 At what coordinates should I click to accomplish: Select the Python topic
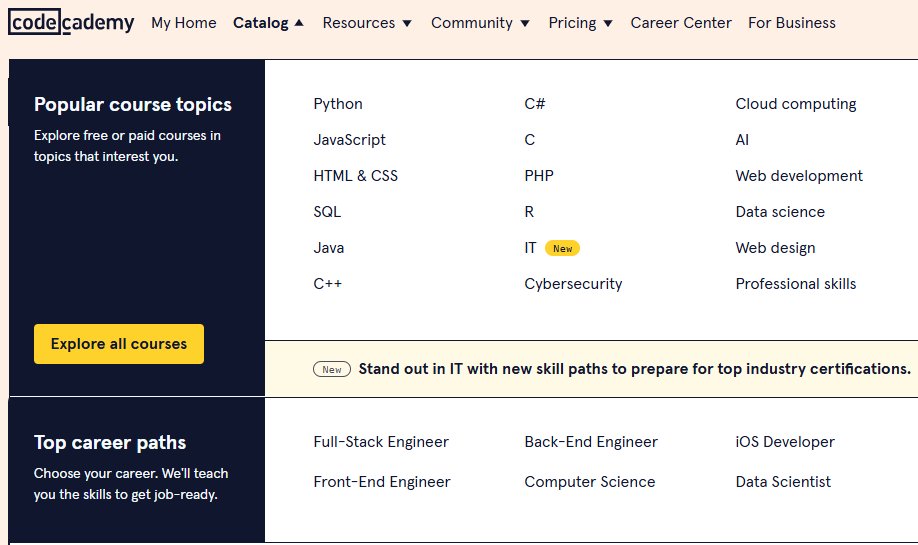(x=338, y=104)
